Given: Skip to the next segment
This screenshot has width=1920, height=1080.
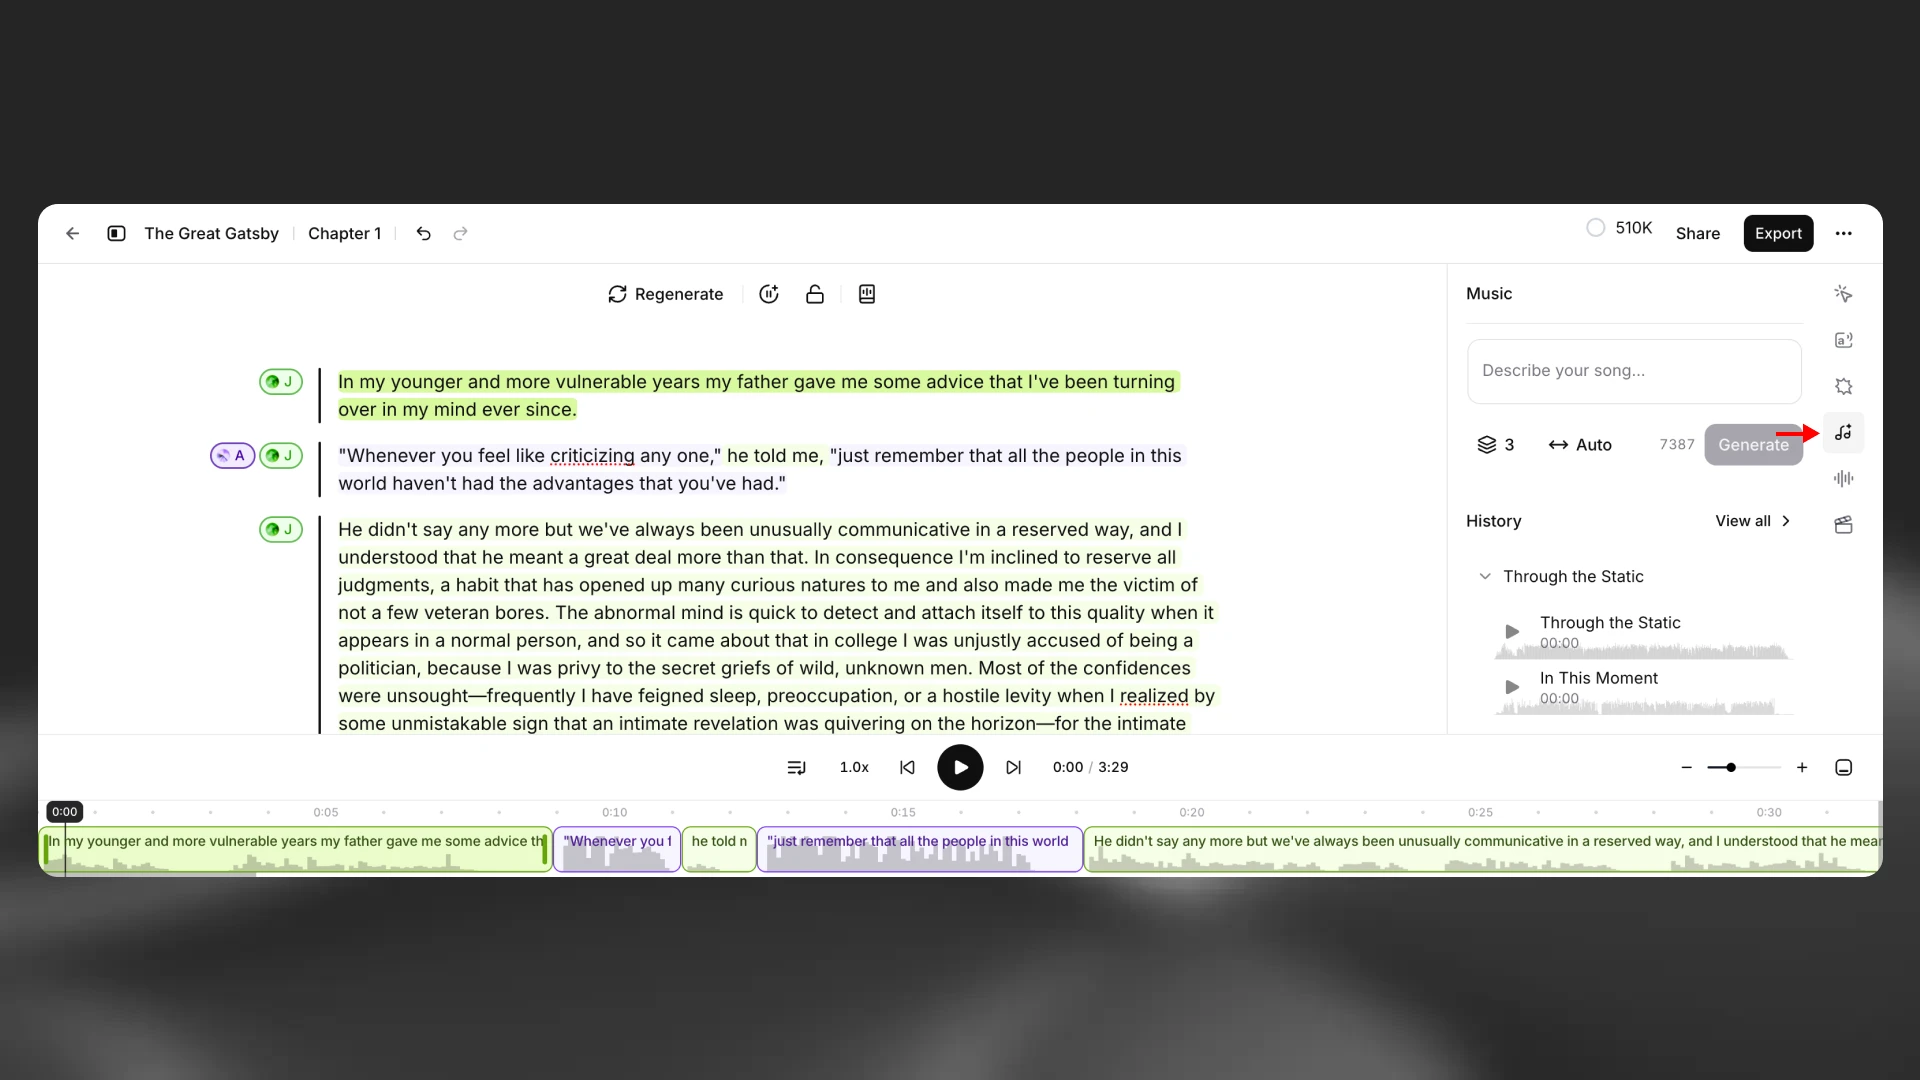Looking at the screenshot, I should pos(1013,767).
